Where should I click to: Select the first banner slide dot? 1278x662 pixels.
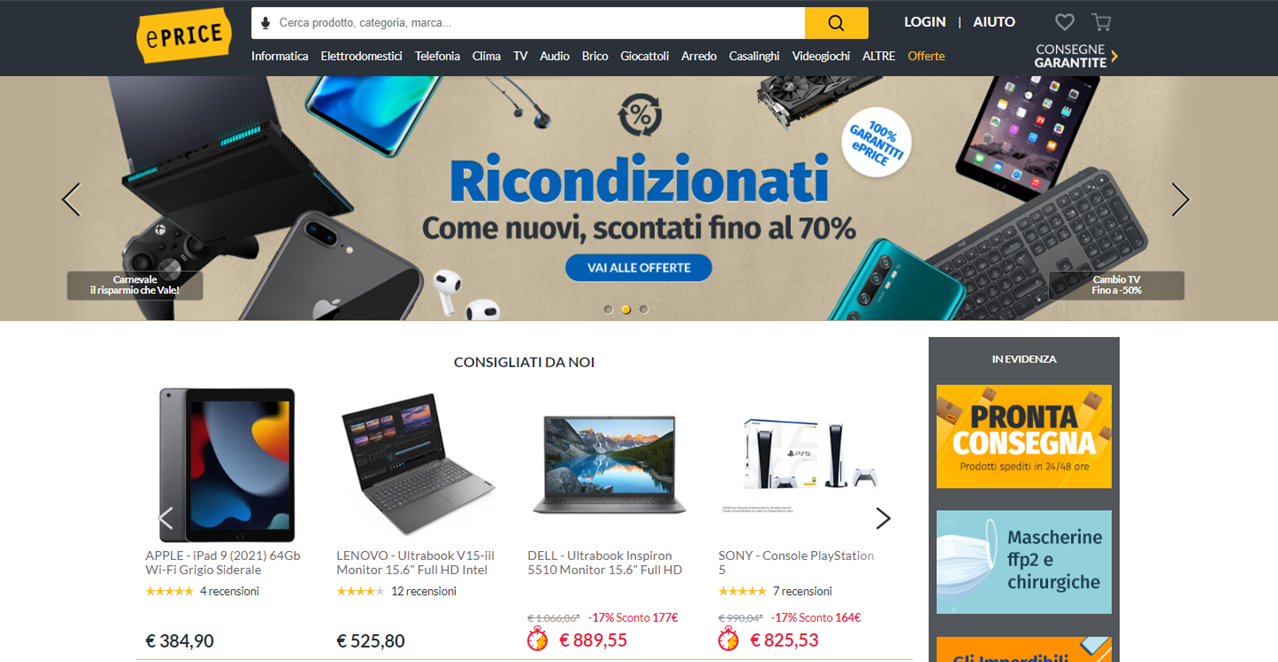tap(608, 309)
